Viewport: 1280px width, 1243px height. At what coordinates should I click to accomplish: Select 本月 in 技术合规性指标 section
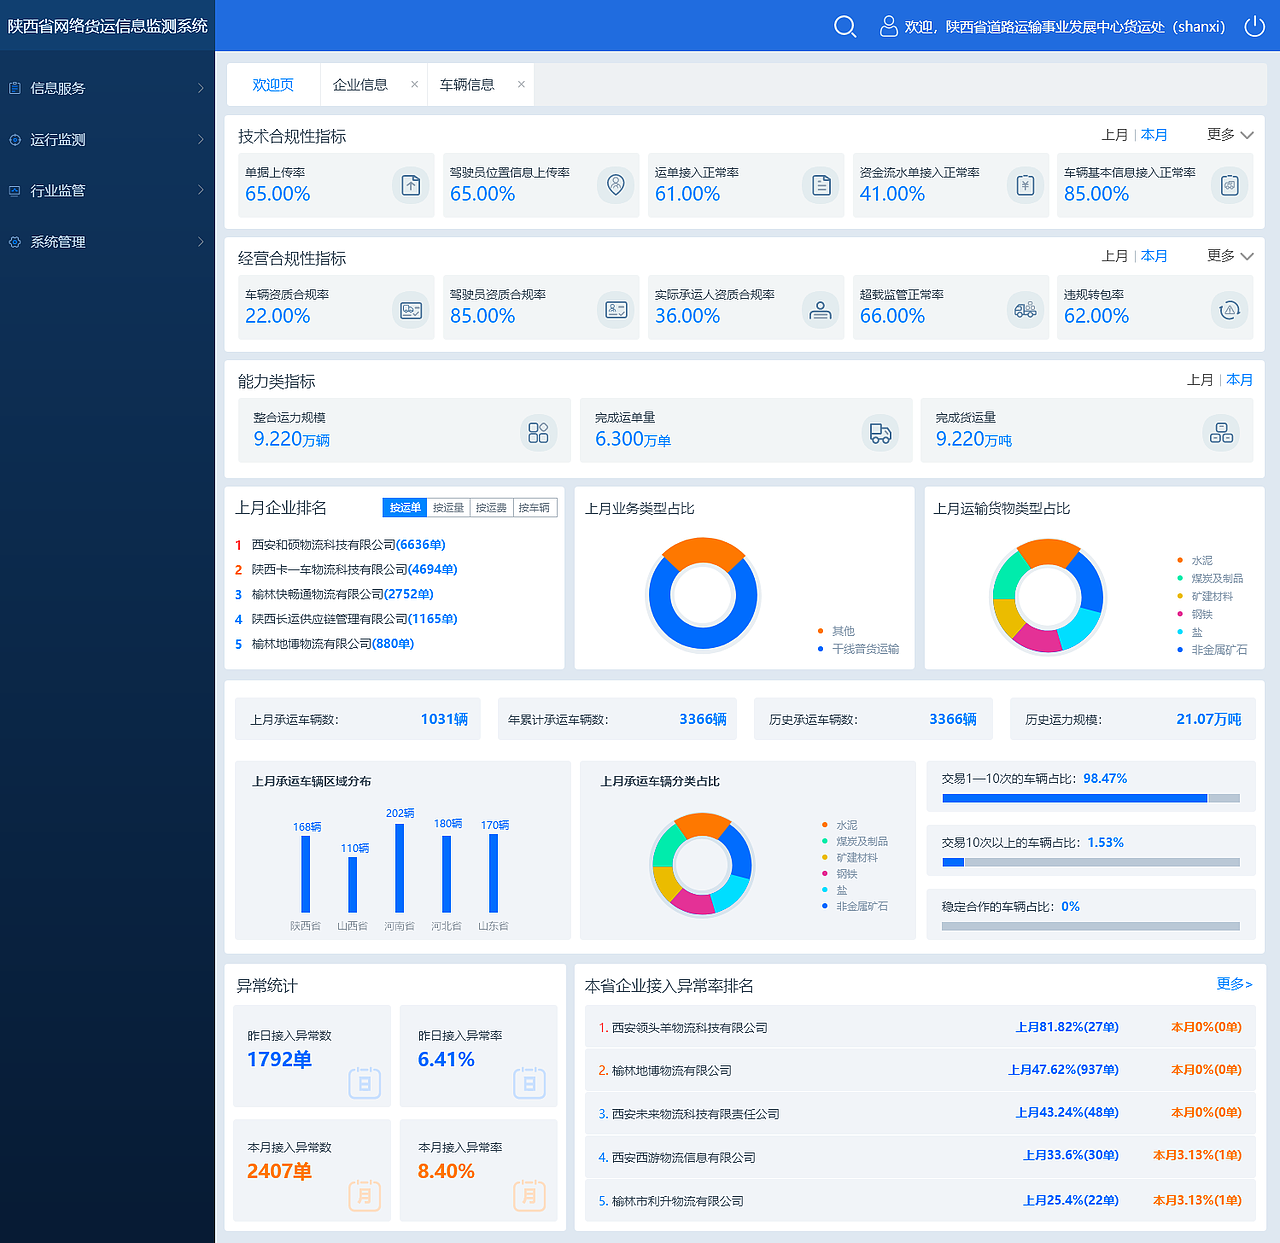pos(1154,135)
